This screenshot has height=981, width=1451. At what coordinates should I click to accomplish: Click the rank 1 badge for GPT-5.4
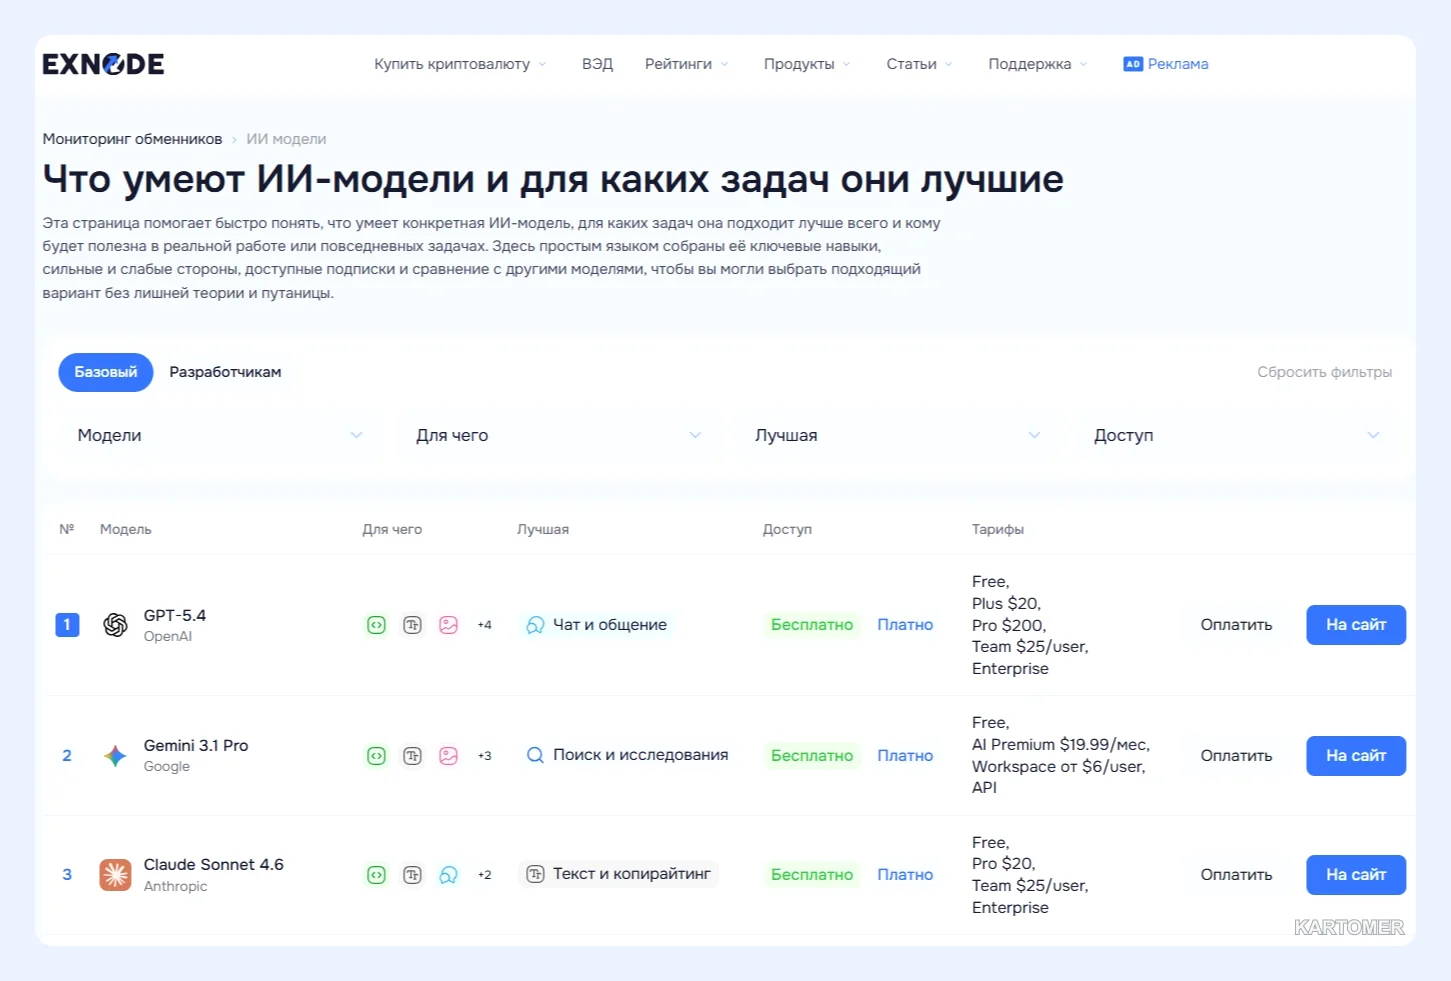[x=67, y=625]
